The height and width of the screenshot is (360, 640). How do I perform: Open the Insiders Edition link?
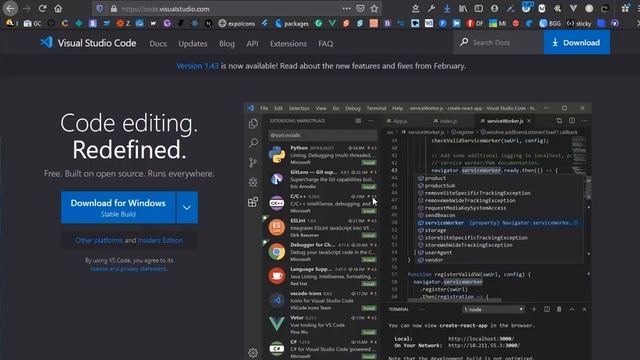(160, 240)
